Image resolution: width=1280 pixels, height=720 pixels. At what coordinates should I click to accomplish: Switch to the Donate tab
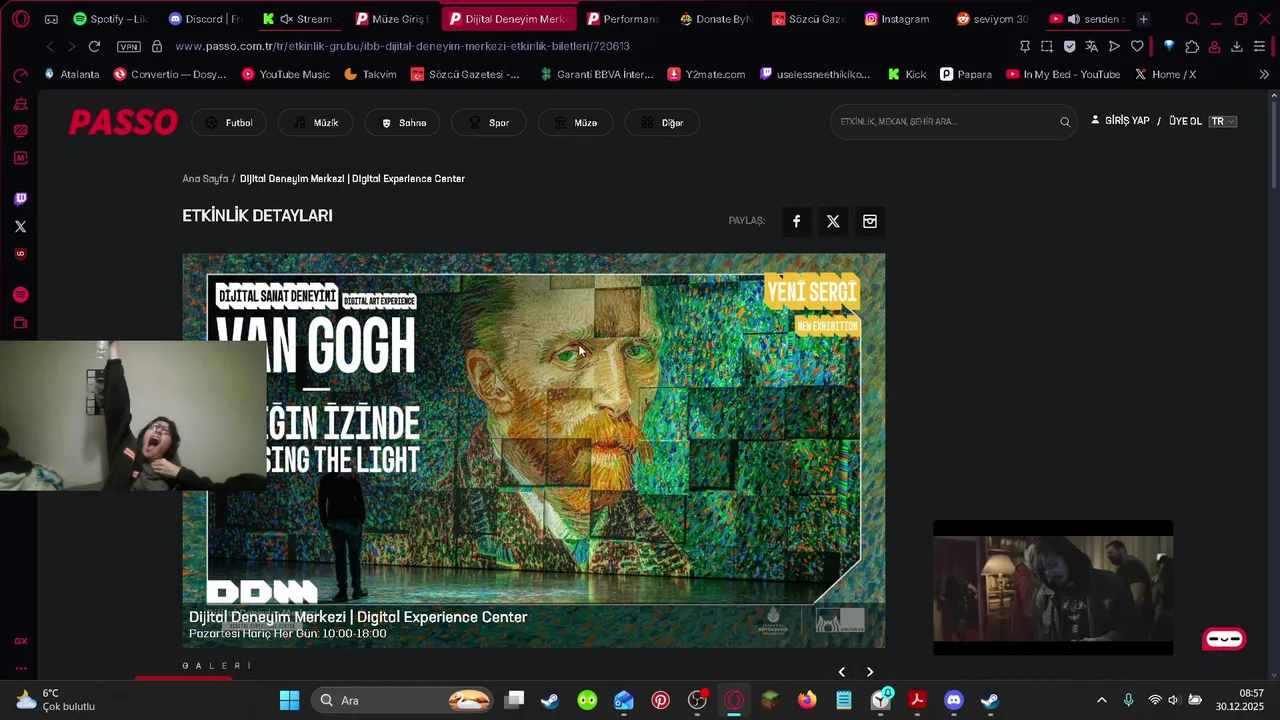point(716,19)
